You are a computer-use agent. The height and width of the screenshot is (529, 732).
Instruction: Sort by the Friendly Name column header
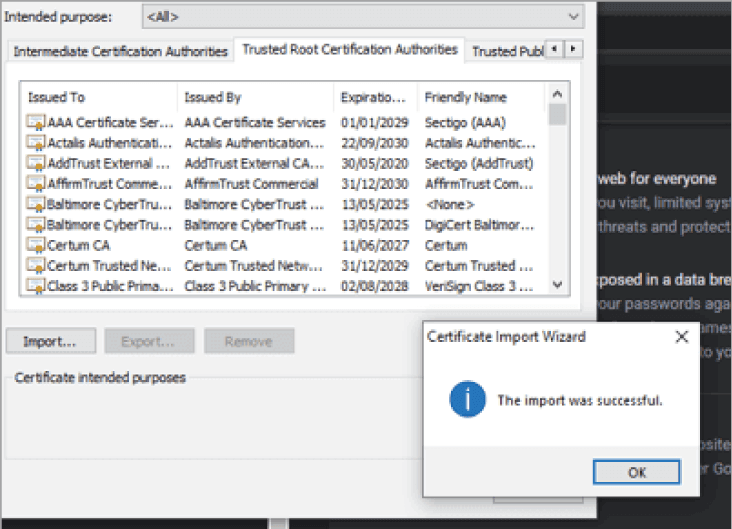(x=481, y=97)
